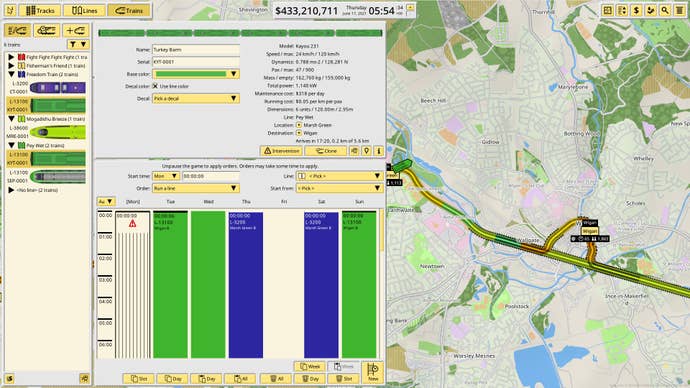Click the bottom-right corner icon of train list
The image size is (690, 388).
pyautogui.click(x=84, y=378)
